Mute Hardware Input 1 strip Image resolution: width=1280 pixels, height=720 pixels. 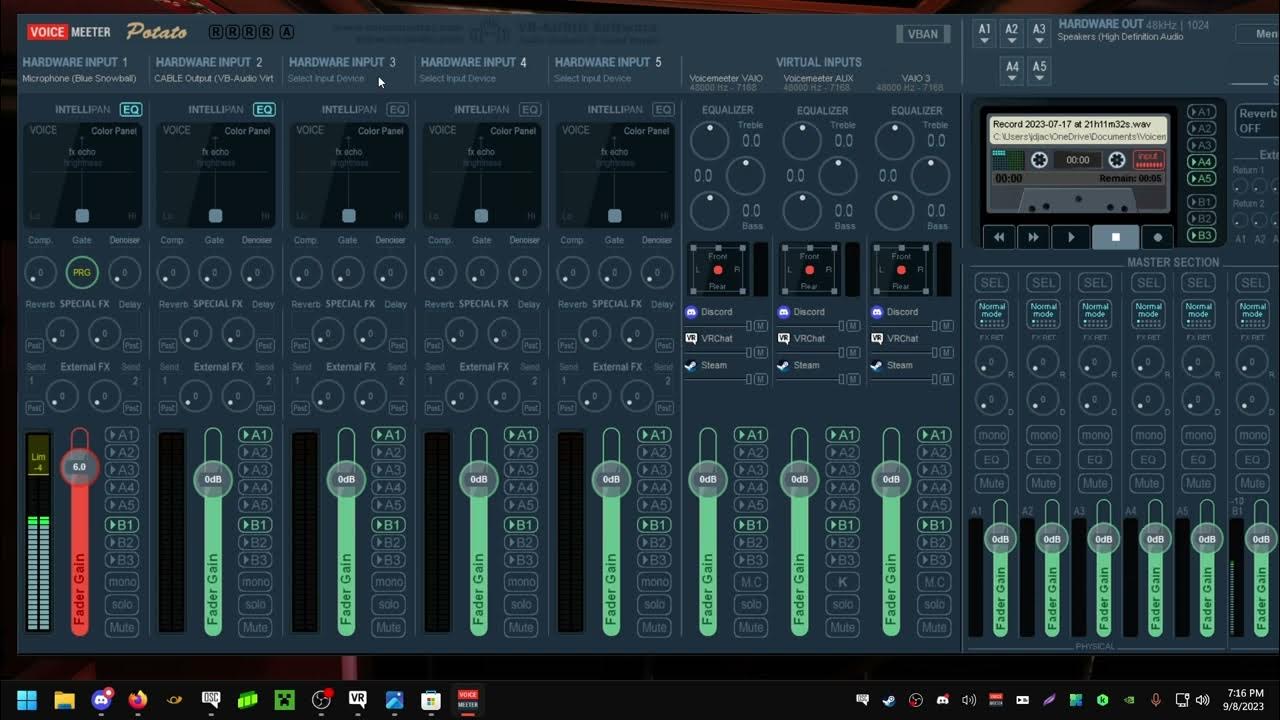click(122, 628)
